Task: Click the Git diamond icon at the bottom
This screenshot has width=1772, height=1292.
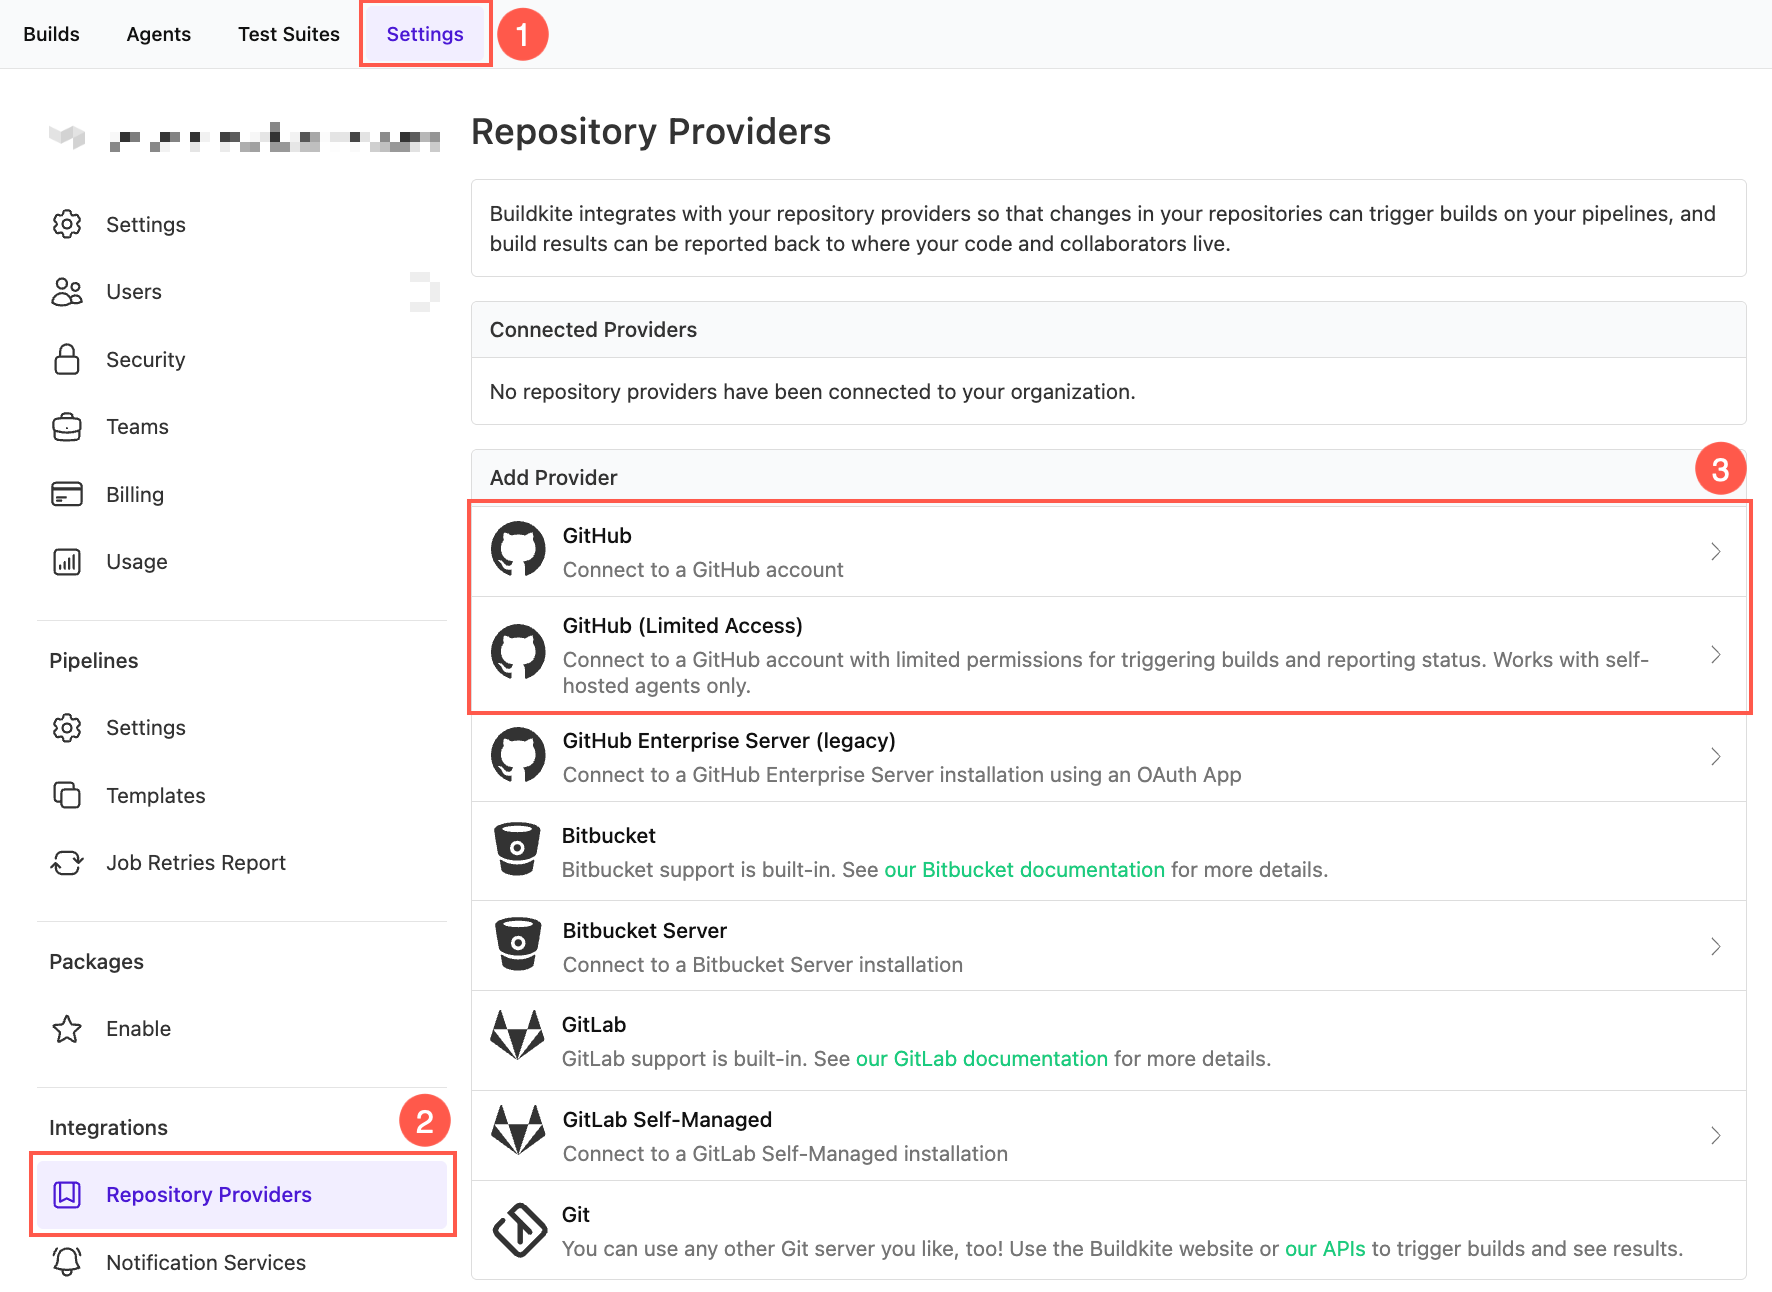Action: tap(517, 1230)
